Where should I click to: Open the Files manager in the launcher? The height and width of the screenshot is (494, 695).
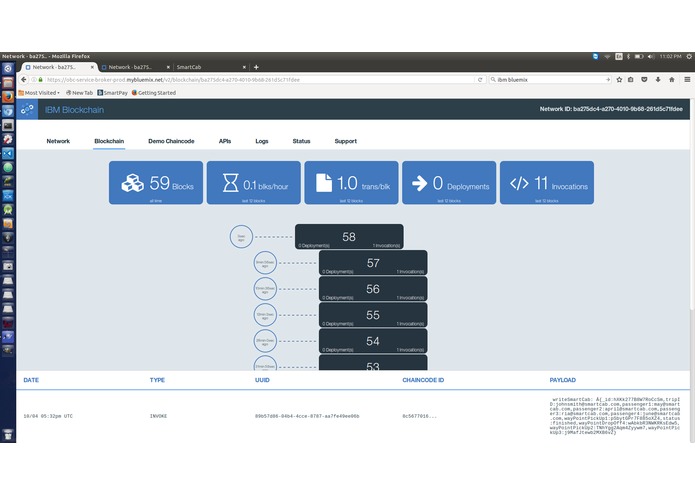coord(8,83)
